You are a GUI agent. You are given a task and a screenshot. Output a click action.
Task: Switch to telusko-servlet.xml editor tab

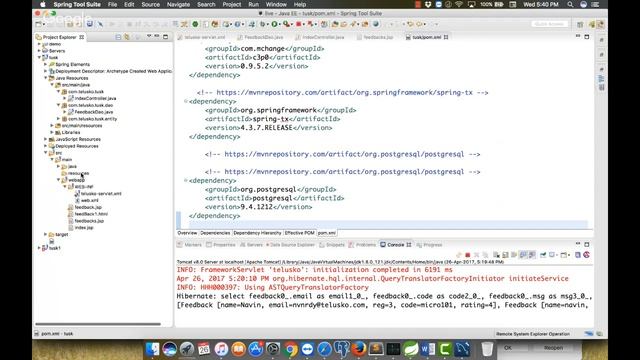(x=201, y=37)
